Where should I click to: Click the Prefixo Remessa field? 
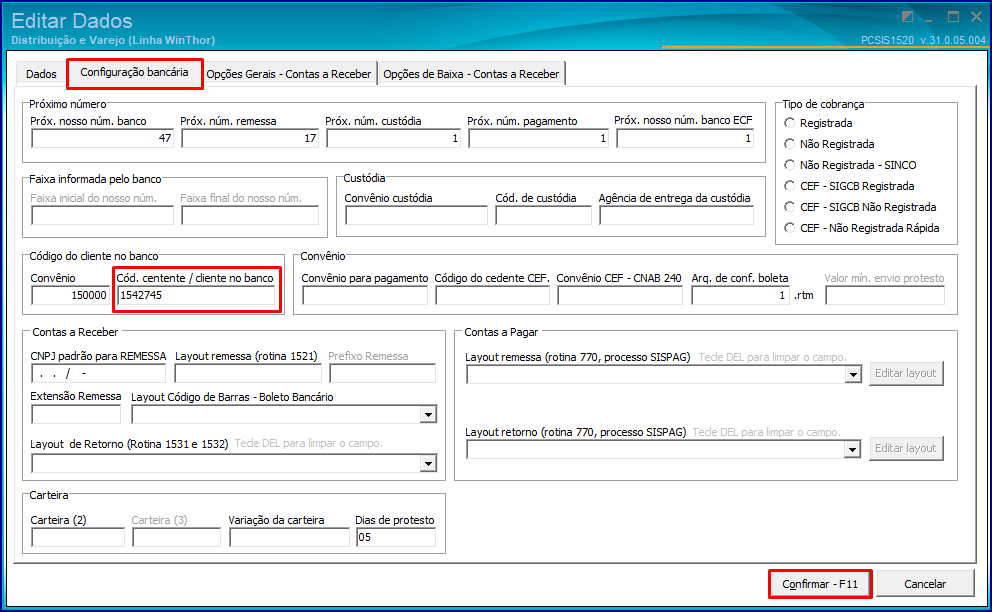point(383,373)
